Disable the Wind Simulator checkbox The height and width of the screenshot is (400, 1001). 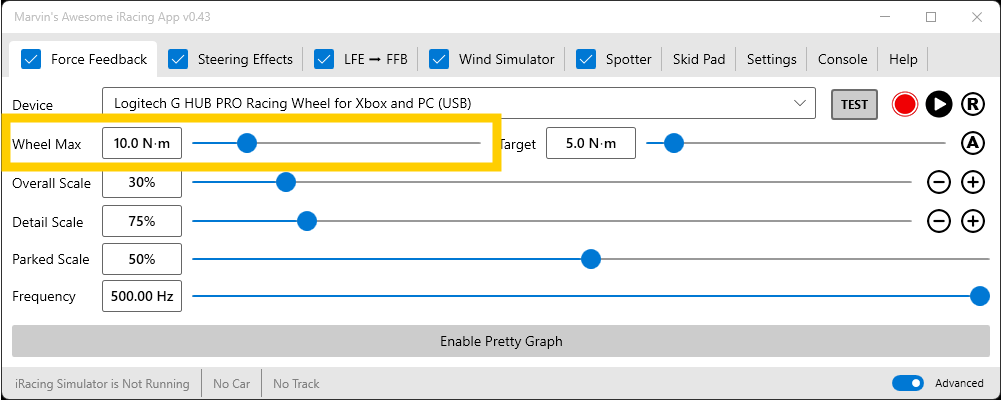pos(439,59)
